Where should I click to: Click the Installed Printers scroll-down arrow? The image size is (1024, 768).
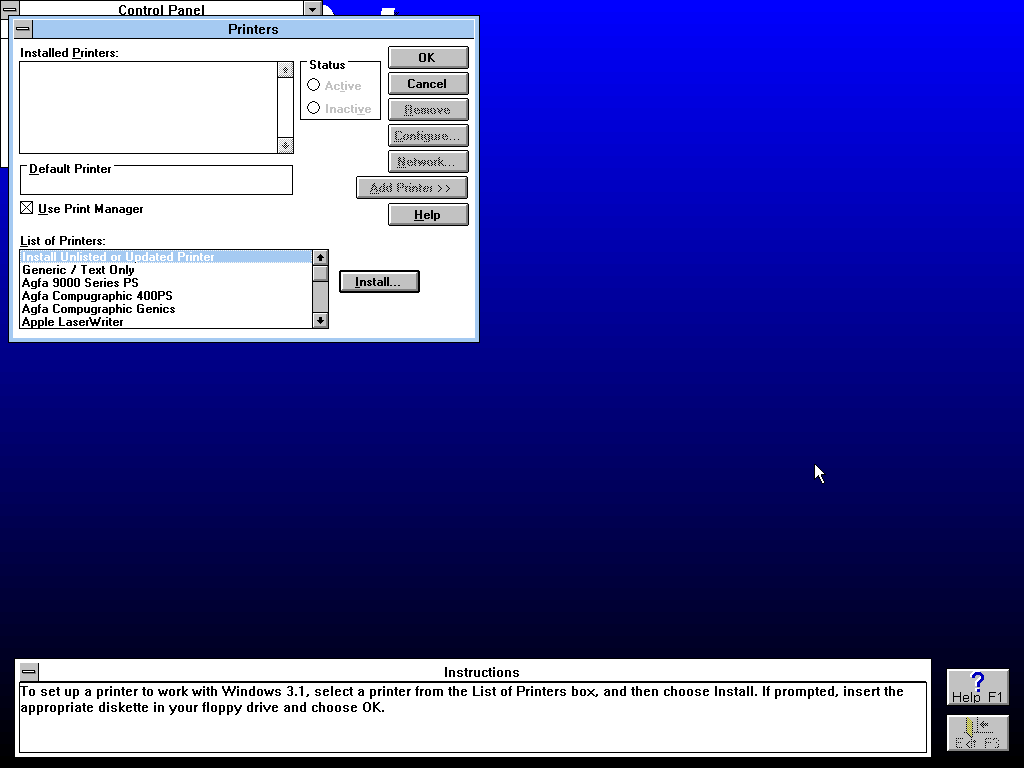click(x=285, y=145)
